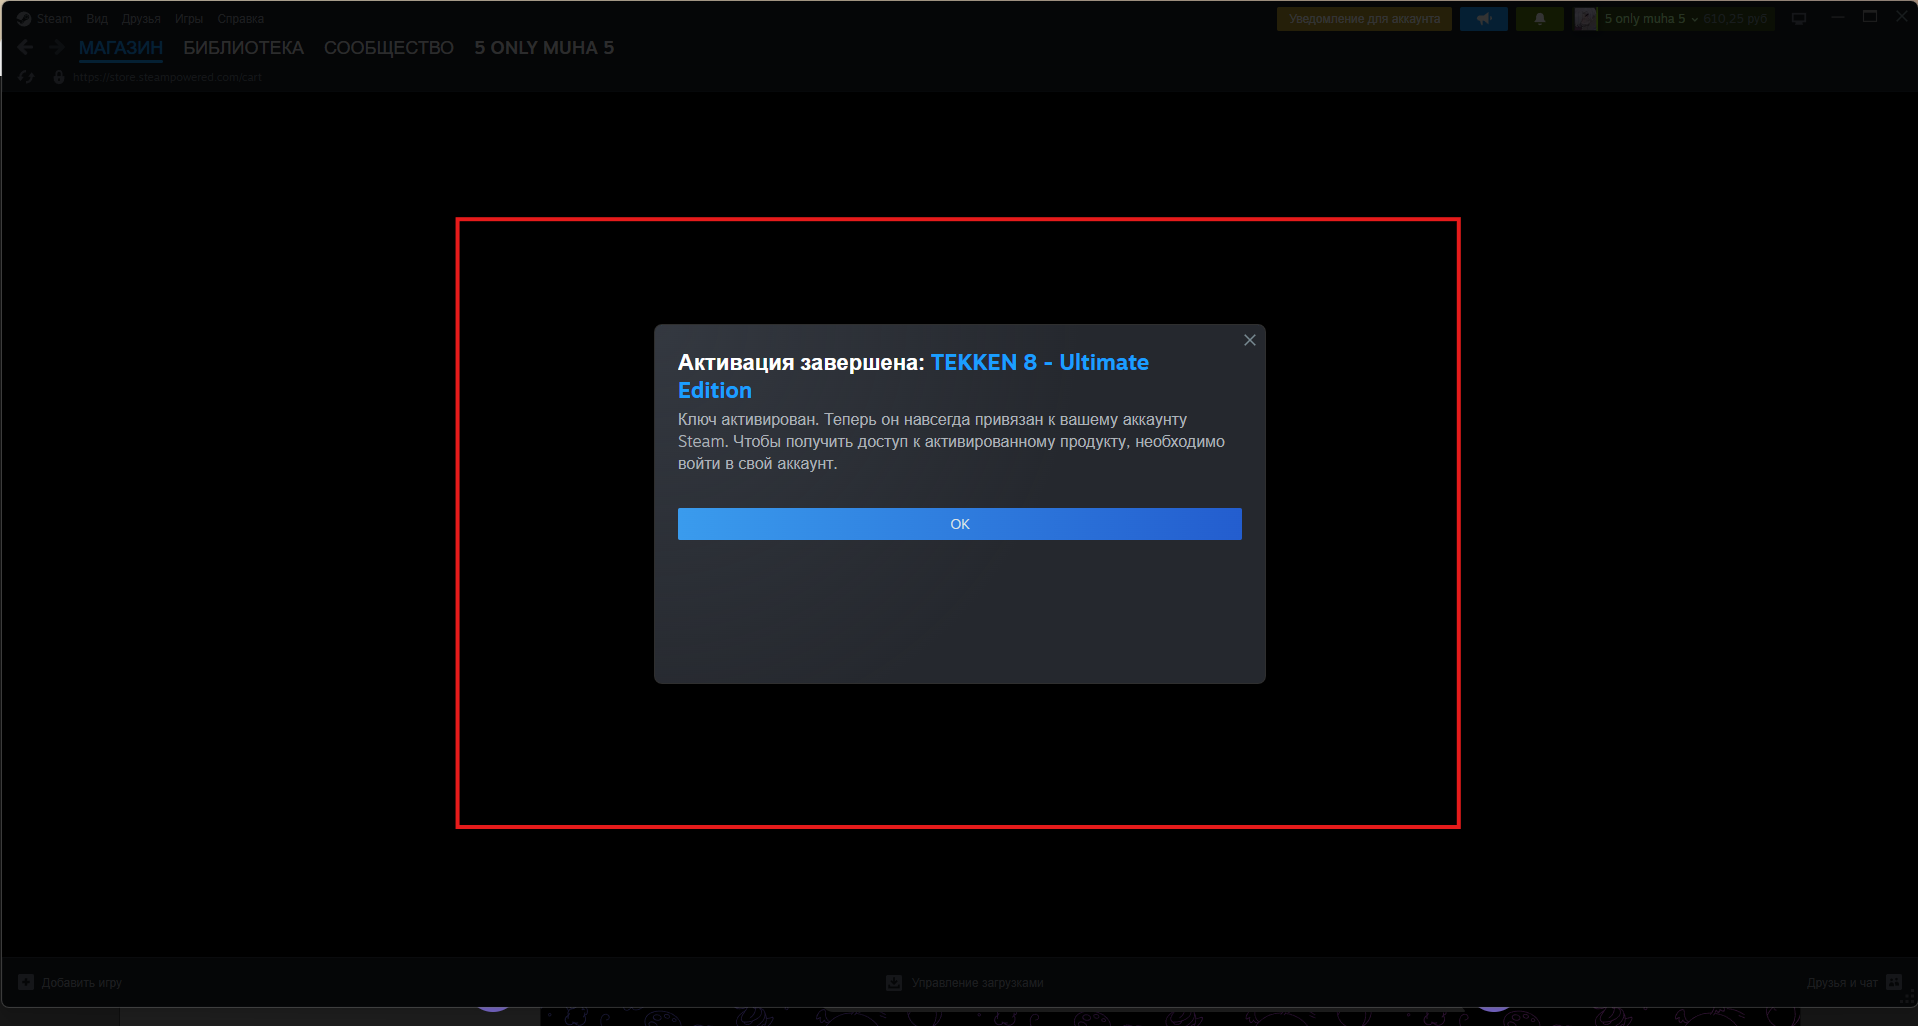Image resolution: width=1918 pixels, height=1026 pixels.
Task: Switch to the МАГАЗИН tab
Action: click(121, 48)
